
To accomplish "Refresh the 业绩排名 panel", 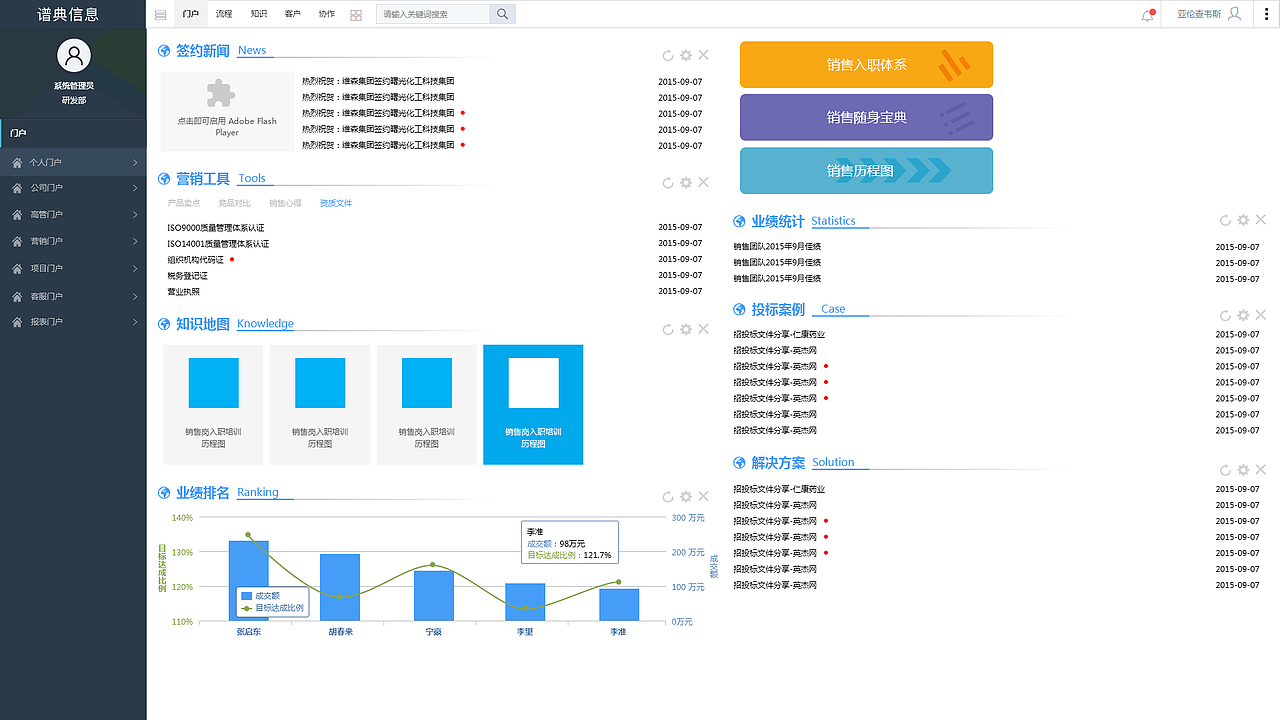I will pyautogui.click(x=668, y=497).
